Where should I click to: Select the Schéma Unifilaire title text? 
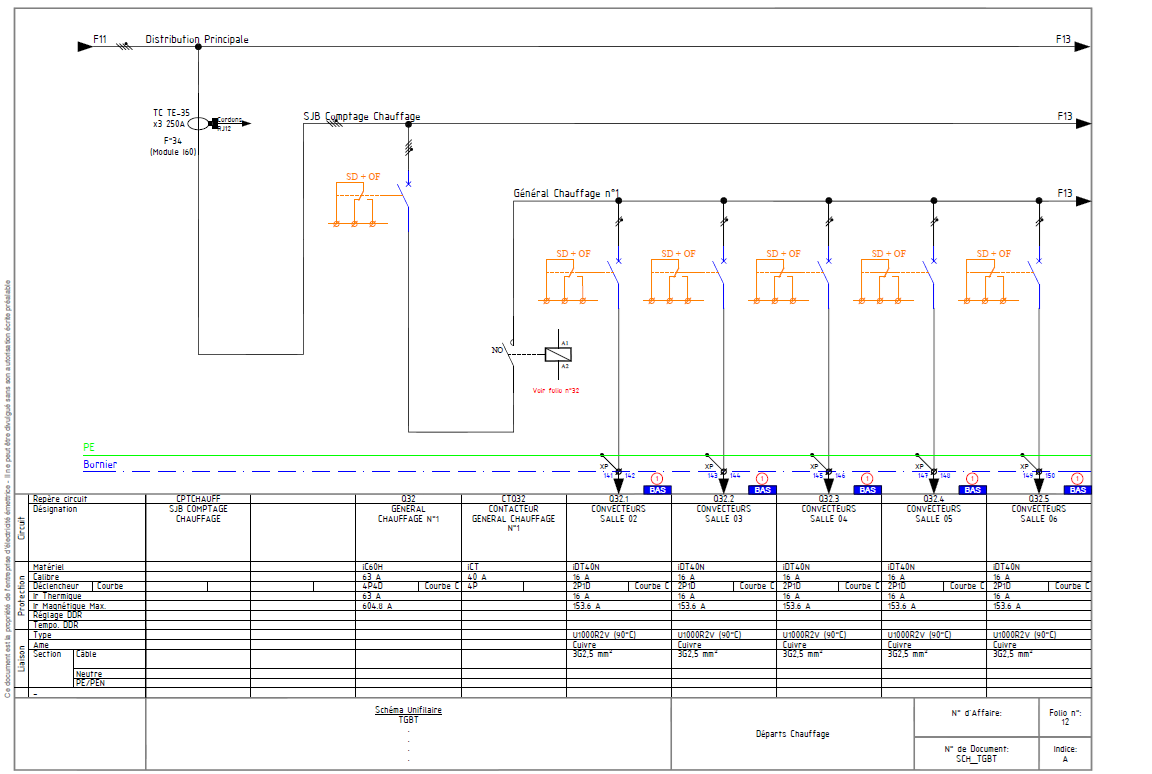pos(407,710)
